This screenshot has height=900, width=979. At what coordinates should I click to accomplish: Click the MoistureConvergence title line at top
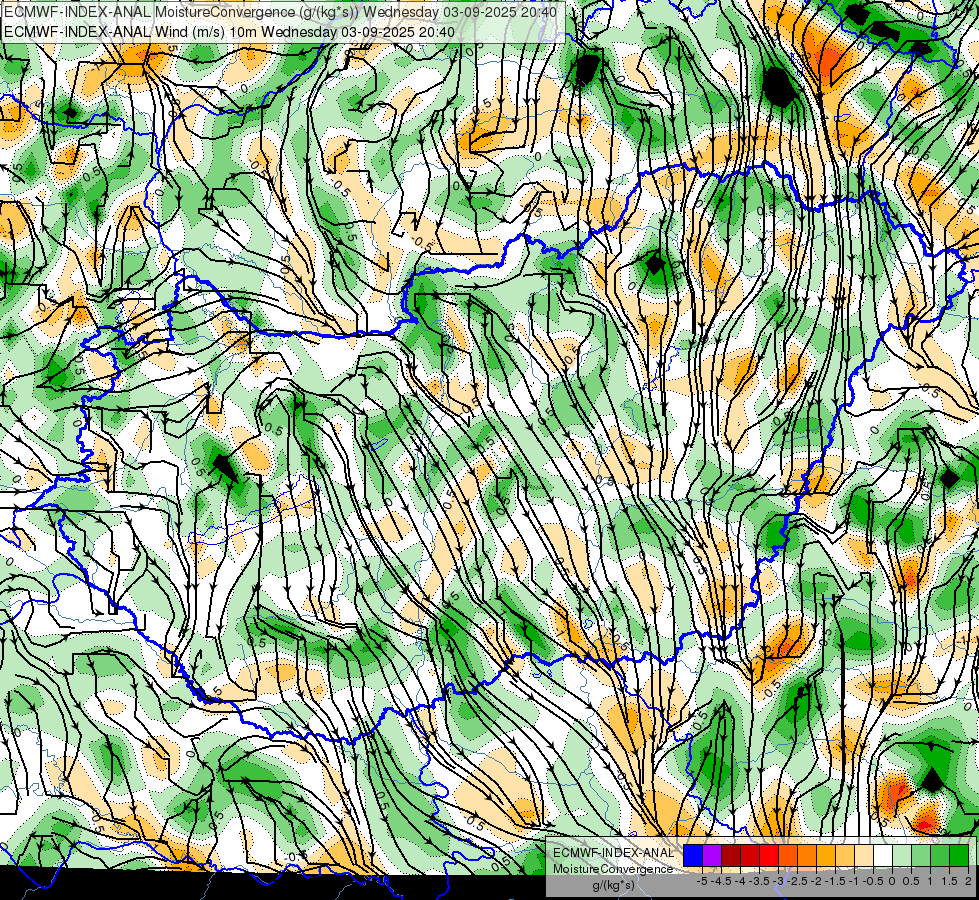(x=280, y=11)
